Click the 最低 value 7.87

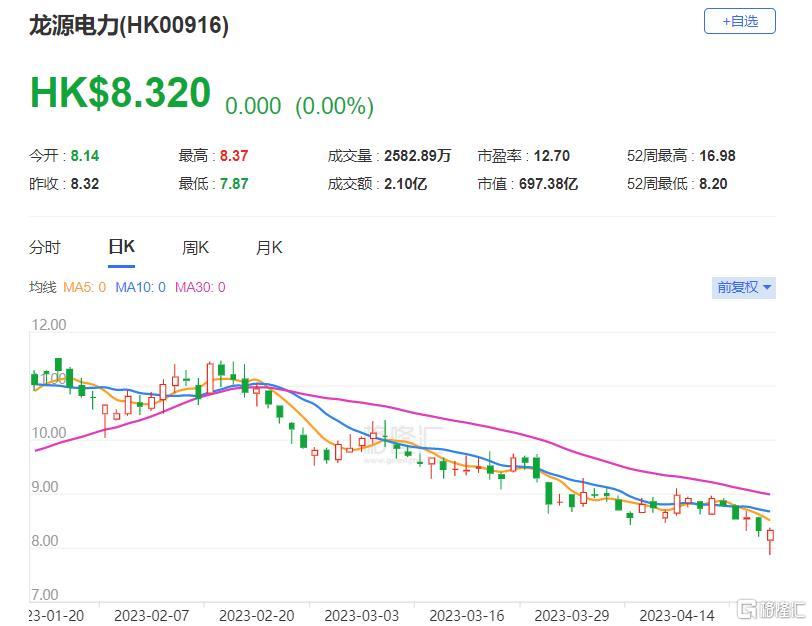coord(234,184)
